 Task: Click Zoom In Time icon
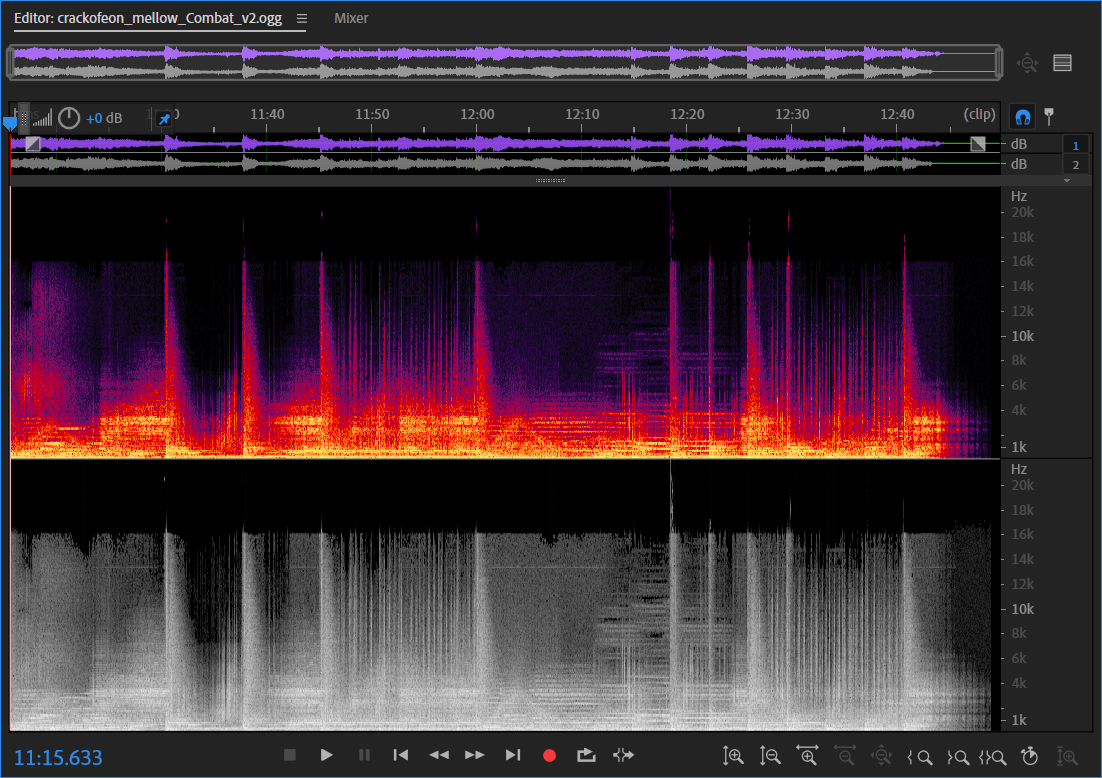807,756
